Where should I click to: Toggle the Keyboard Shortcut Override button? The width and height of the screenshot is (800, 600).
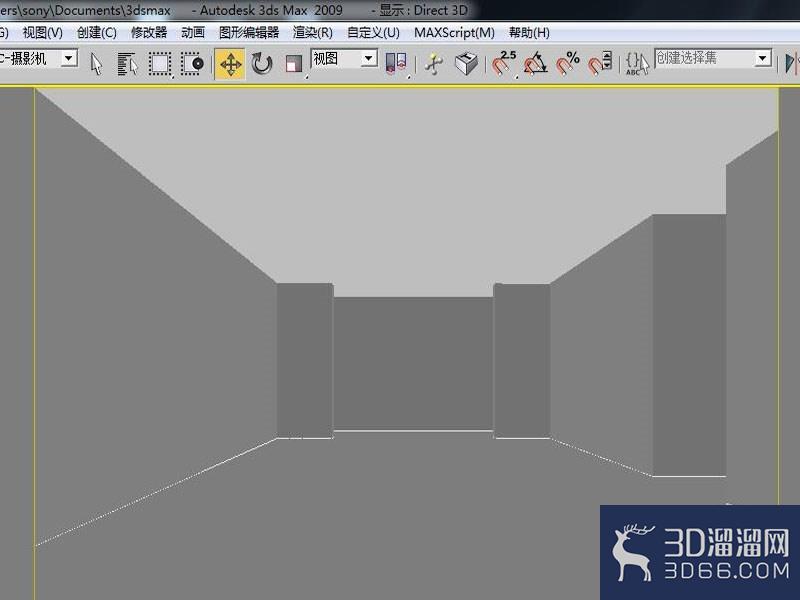(466, 64)
